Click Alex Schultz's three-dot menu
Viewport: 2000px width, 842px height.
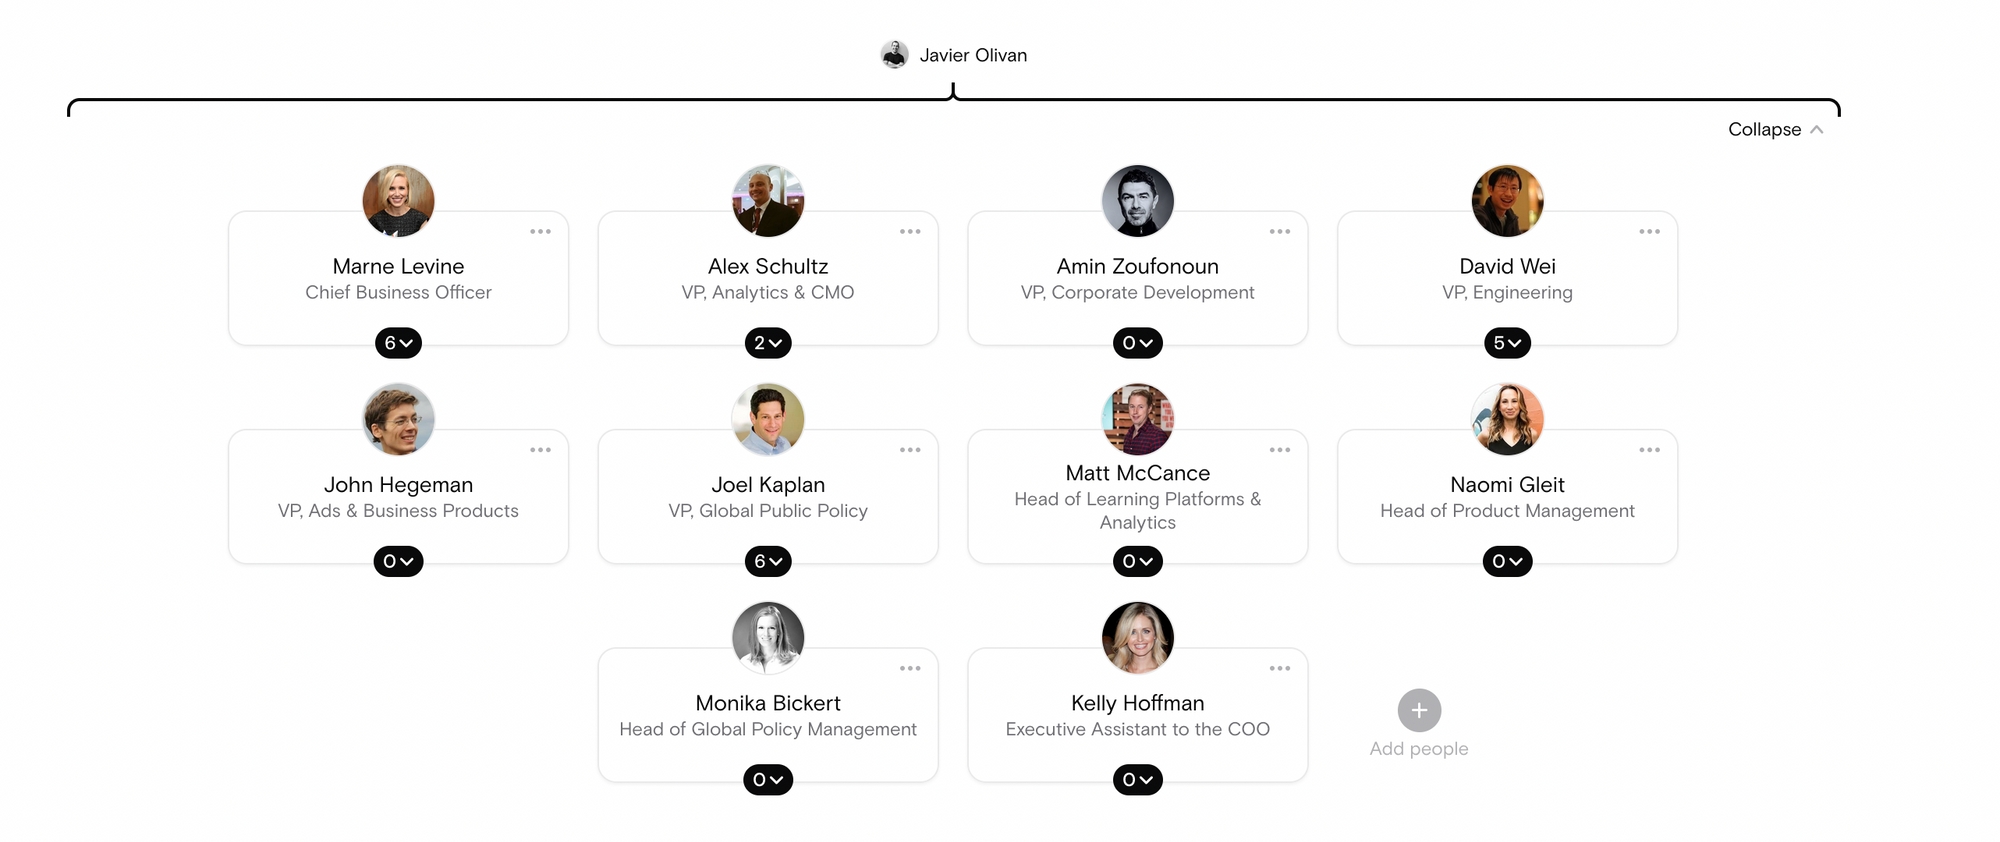[x=910, y=231]
